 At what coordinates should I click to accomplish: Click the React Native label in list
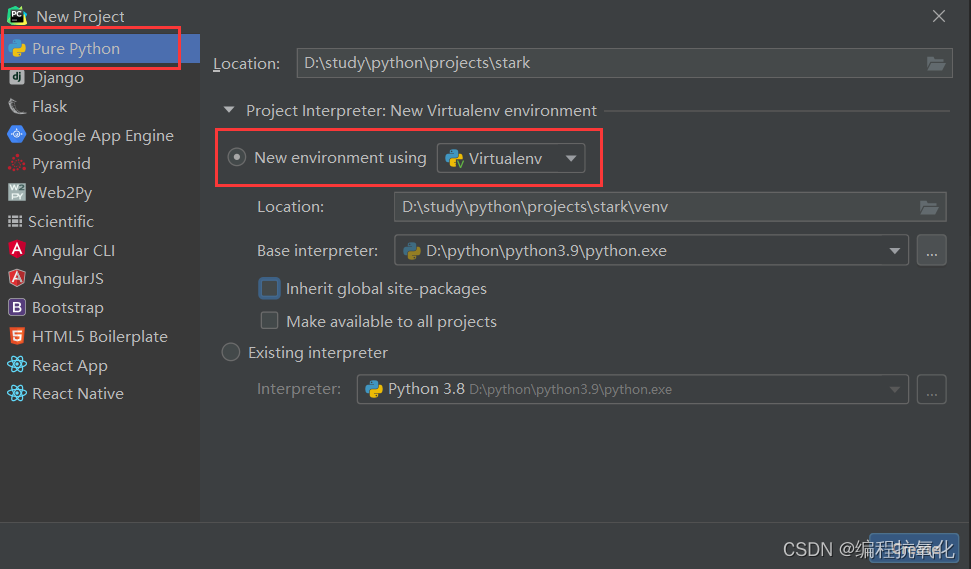(77, 393)
